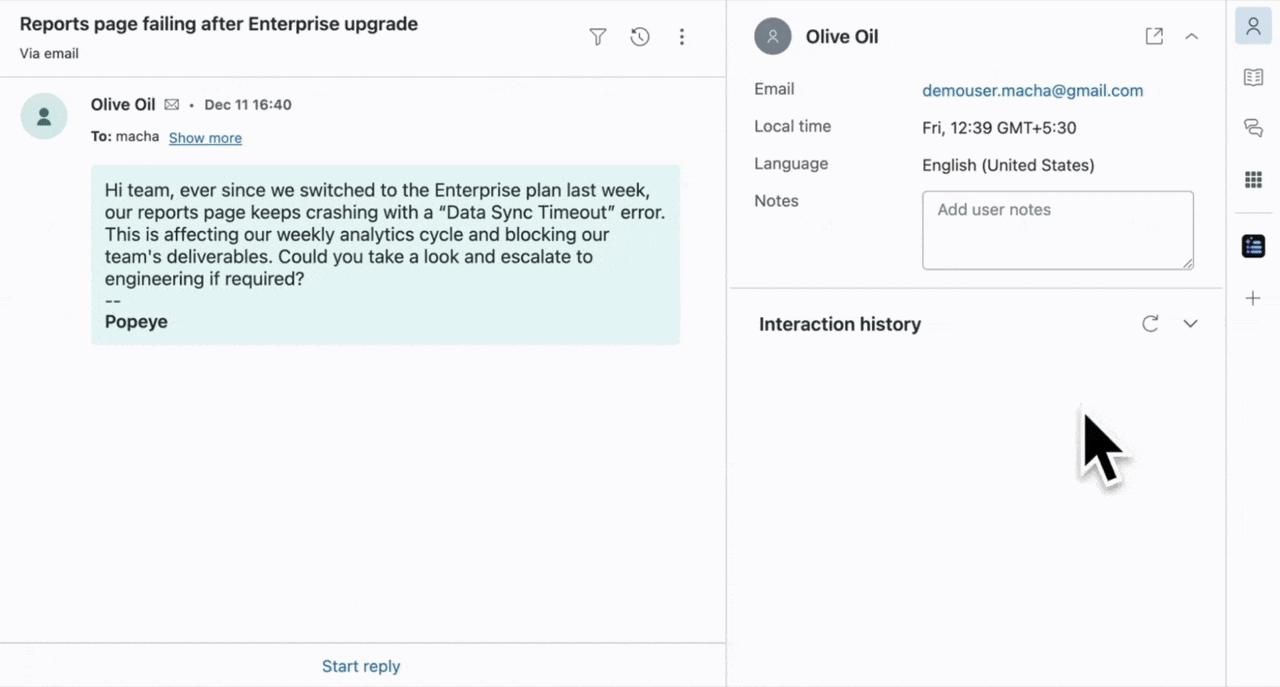The image size is (1280, 687).
Task: Click the filter conversation icon
Action: coord(598,37)
